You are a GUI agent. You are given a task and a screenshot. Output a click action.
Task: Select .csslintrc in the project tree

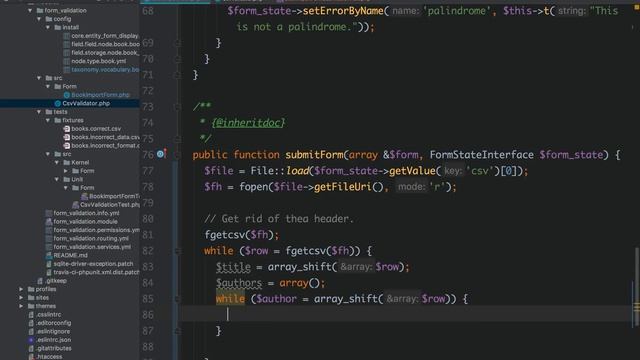49,314
